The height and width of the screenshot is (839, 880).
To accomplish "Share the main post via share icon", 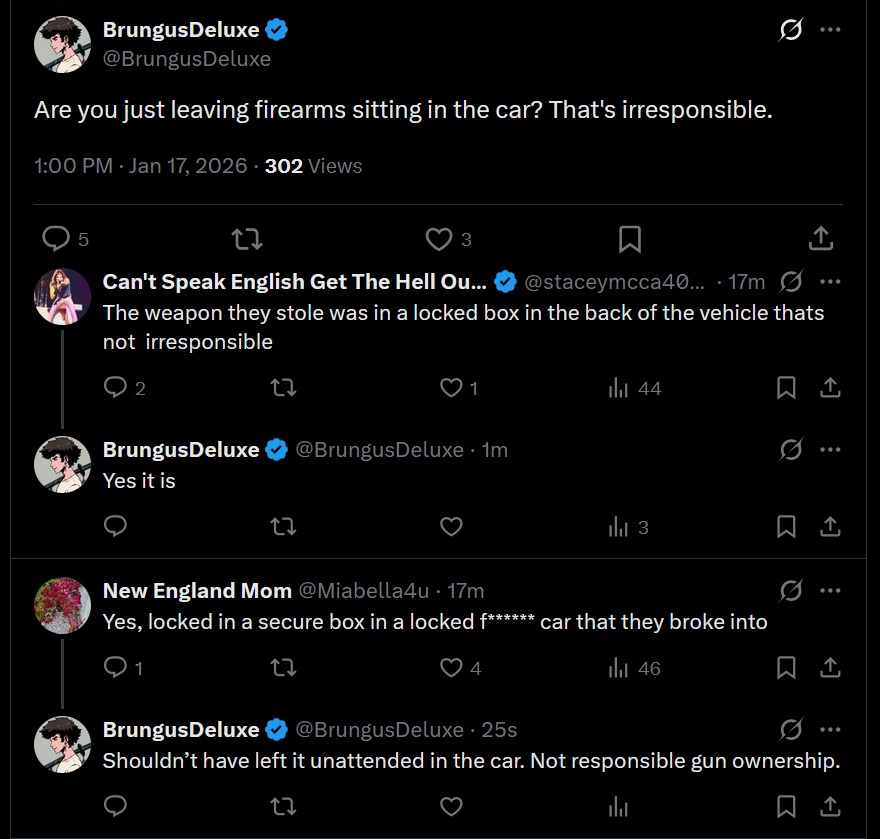I will [820, 239].
